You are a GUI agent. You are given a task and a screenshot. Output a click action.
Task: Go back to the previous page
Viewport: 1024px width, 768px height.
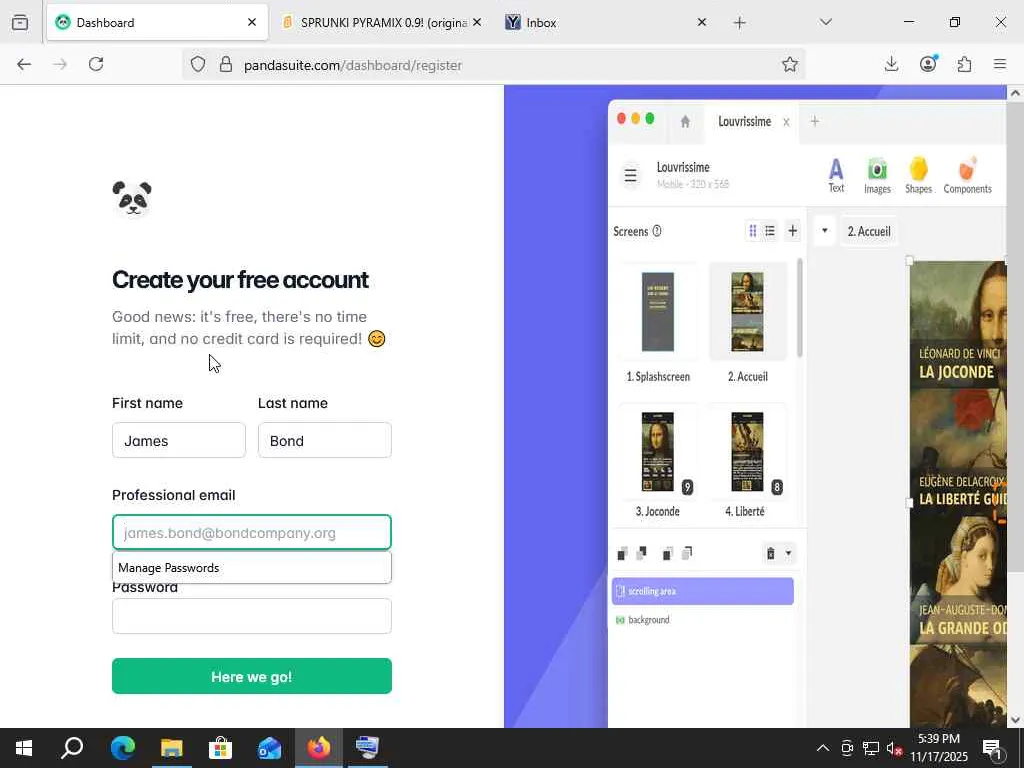click(24, 64)
